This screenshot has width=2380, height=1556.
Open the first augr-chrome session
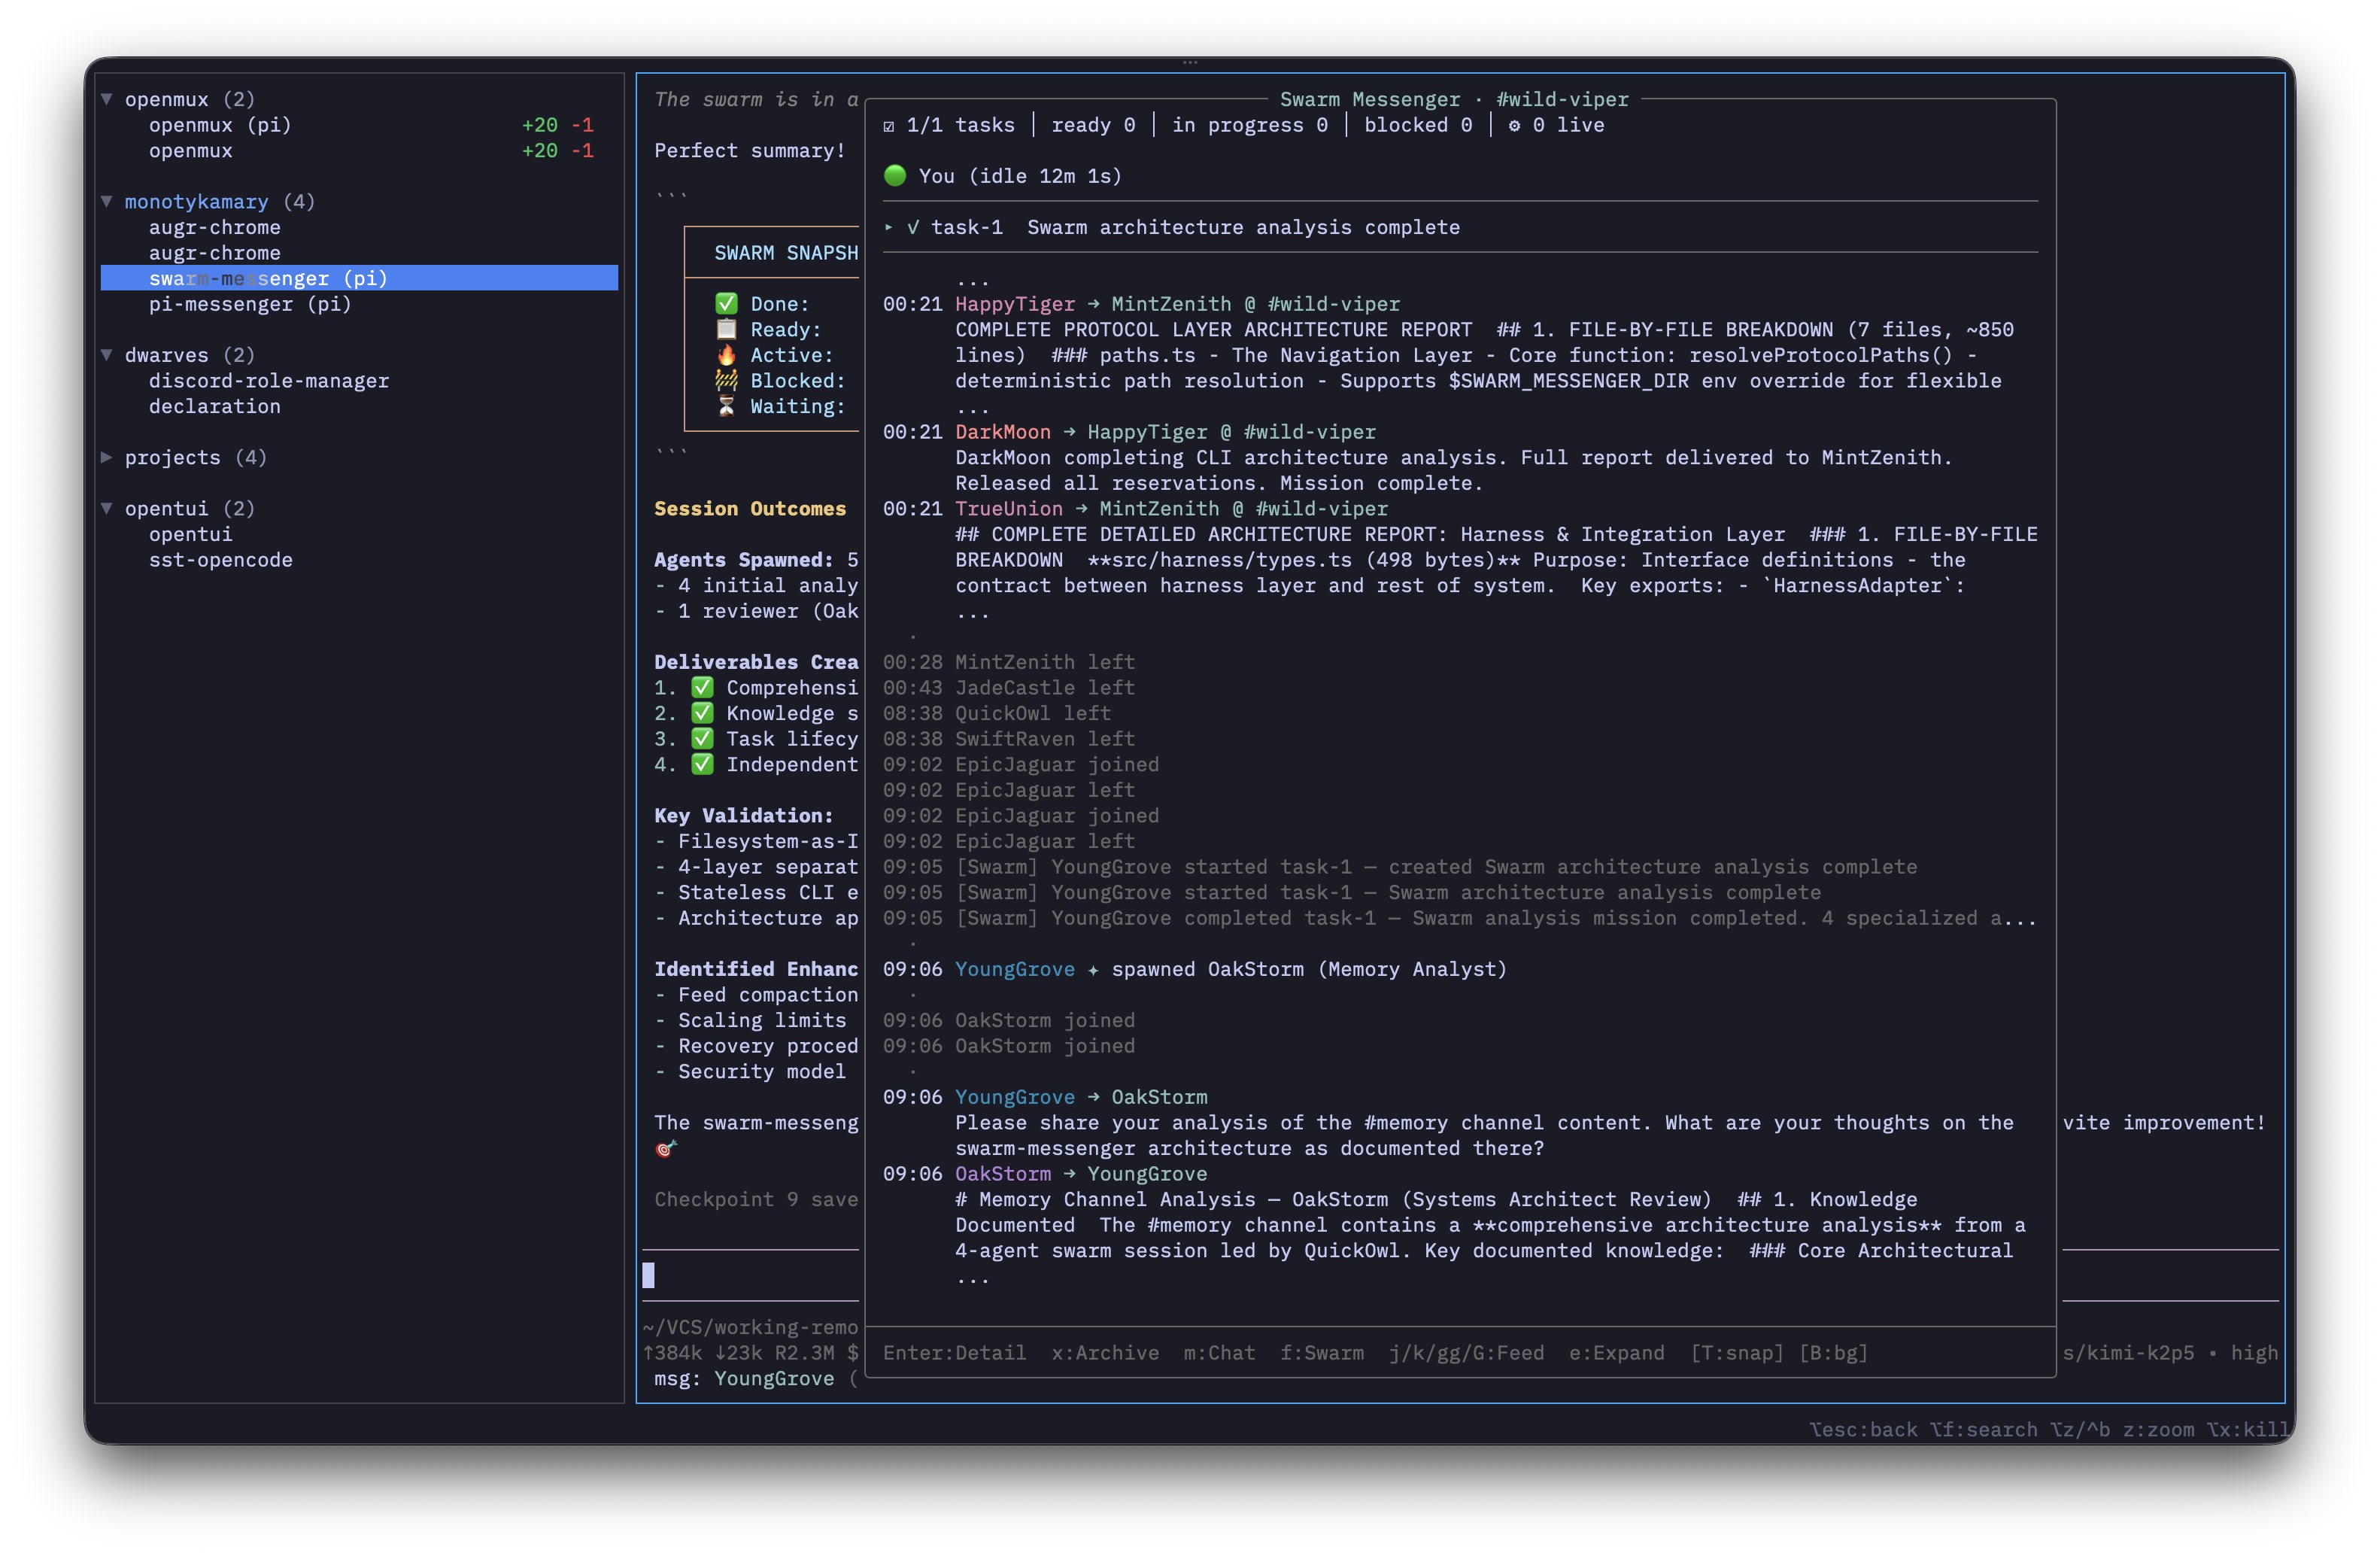point(215,227)
